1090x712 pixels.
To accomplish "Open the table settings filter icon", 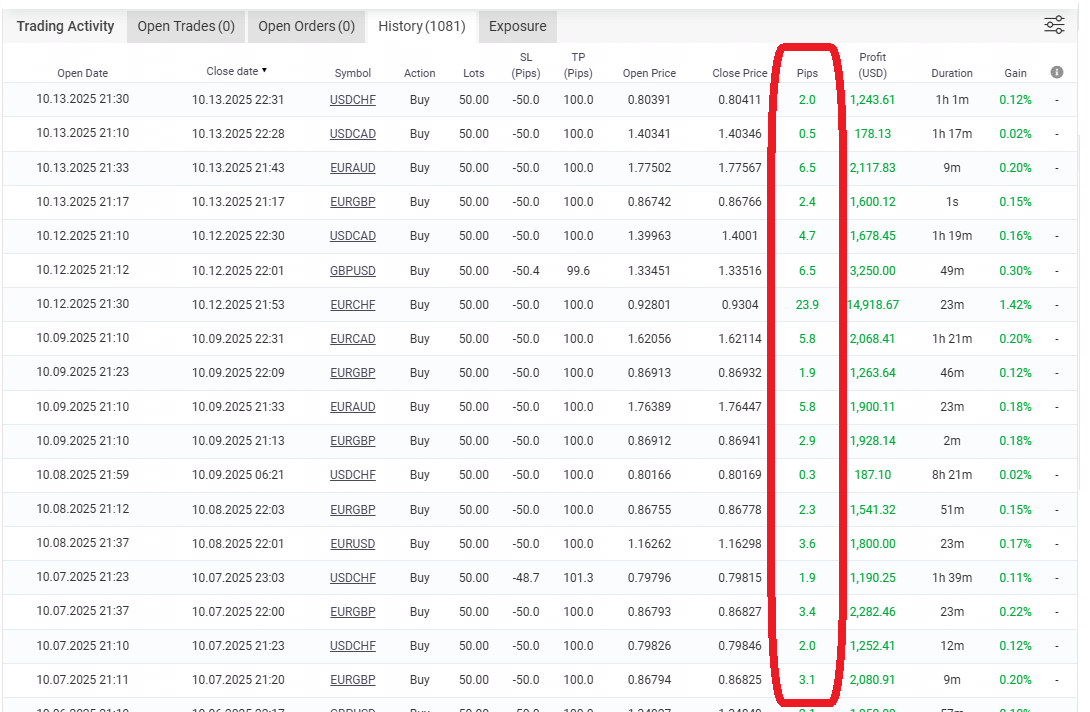I will click(x=1054, y=26).
